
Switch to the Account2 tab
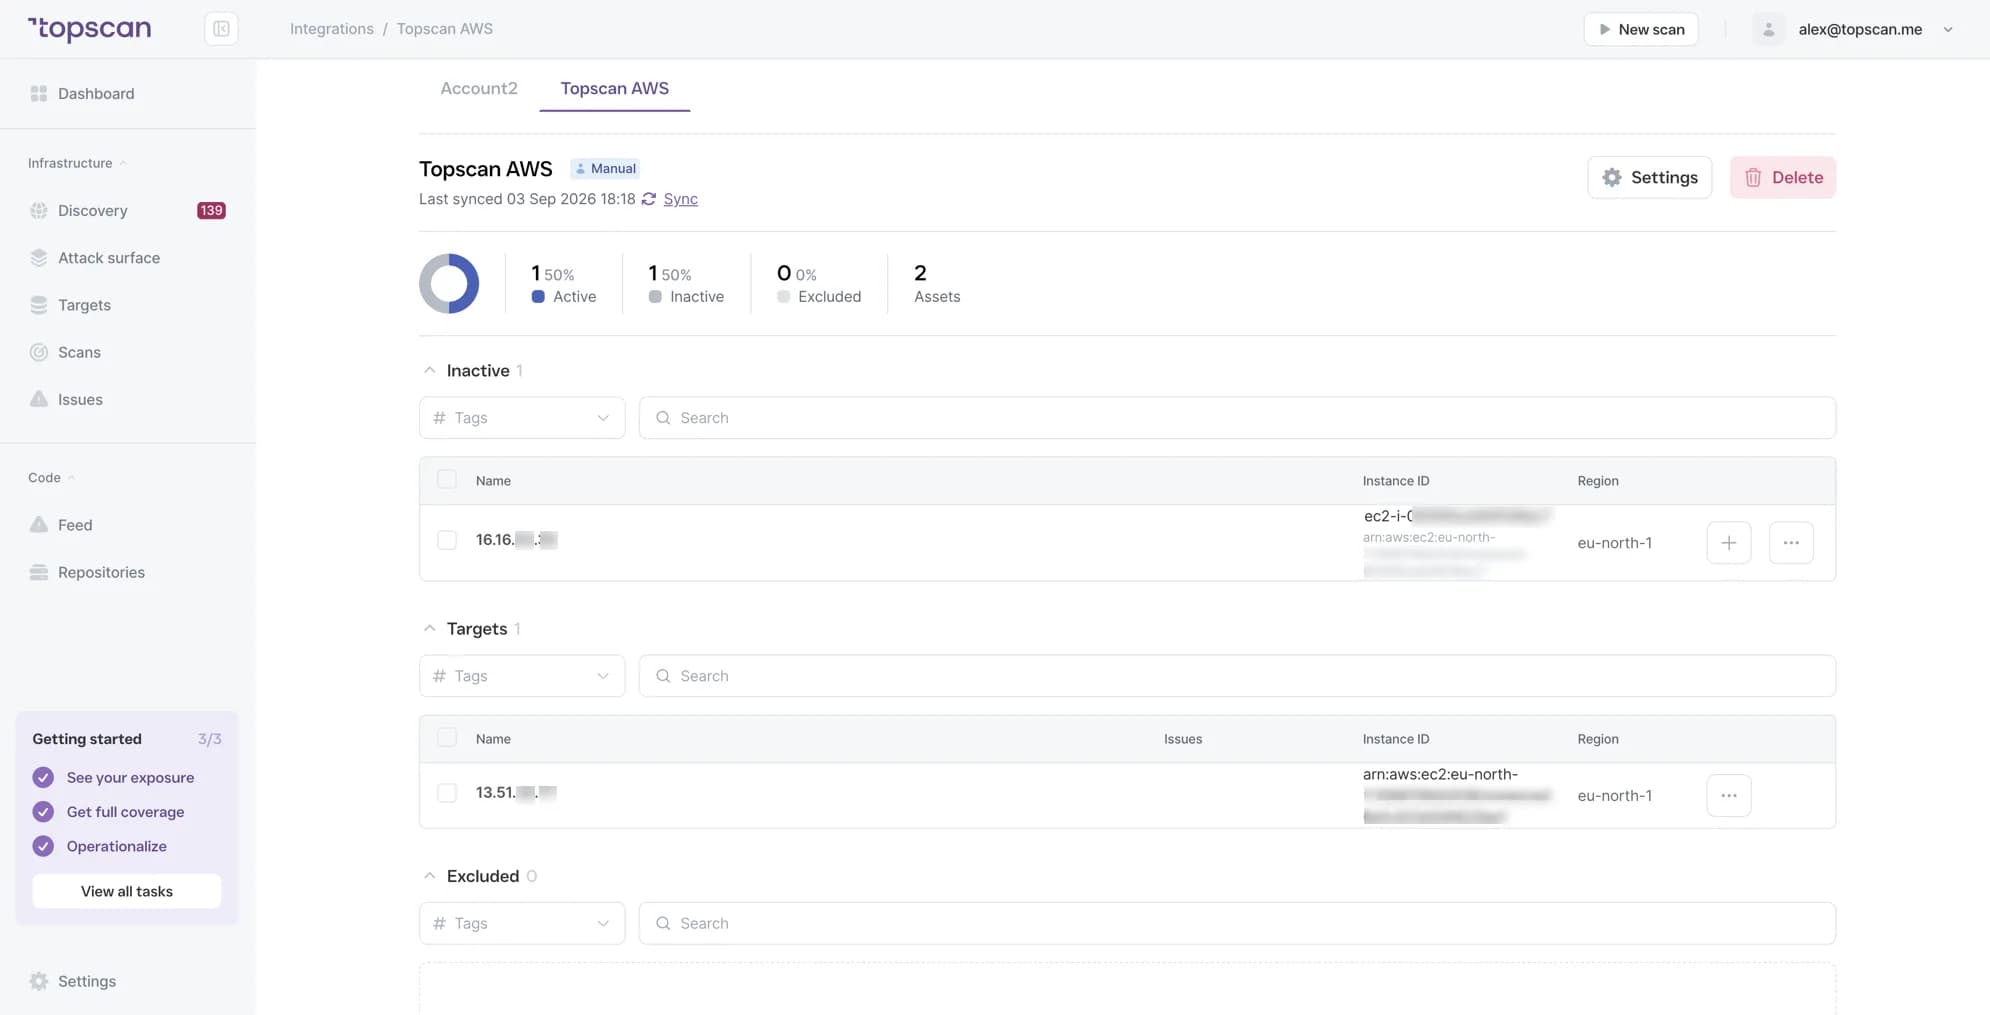pyautogui.click(x=479, y=88)
